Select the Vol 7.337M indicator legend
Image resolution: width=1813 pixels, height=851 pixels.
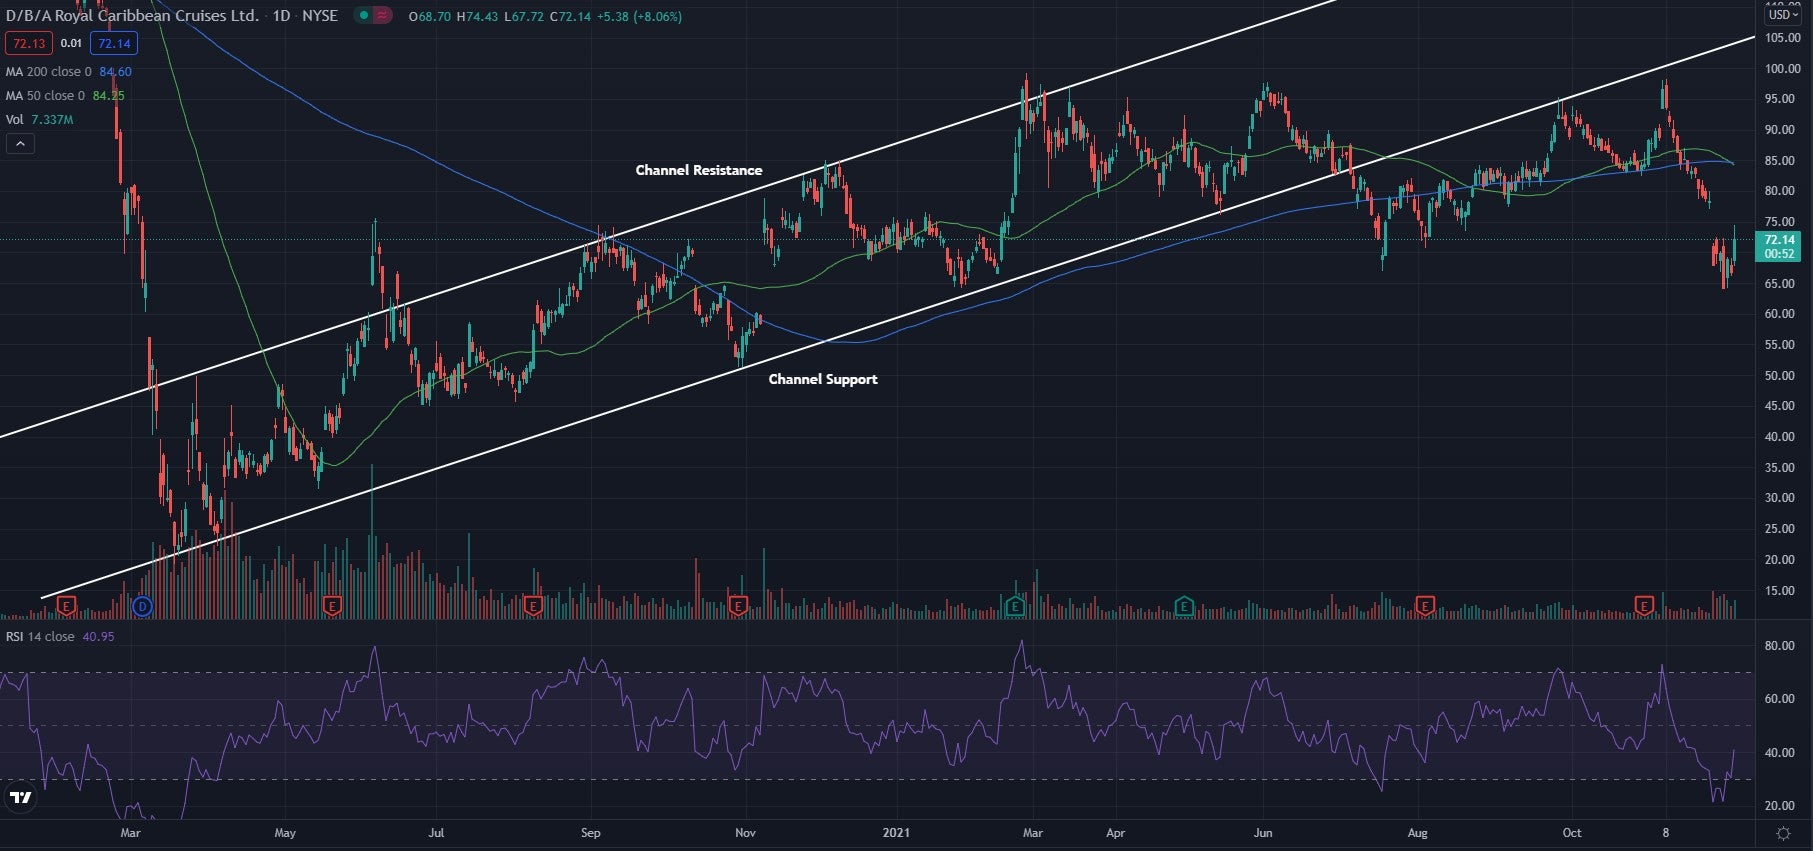coord(39,120)
